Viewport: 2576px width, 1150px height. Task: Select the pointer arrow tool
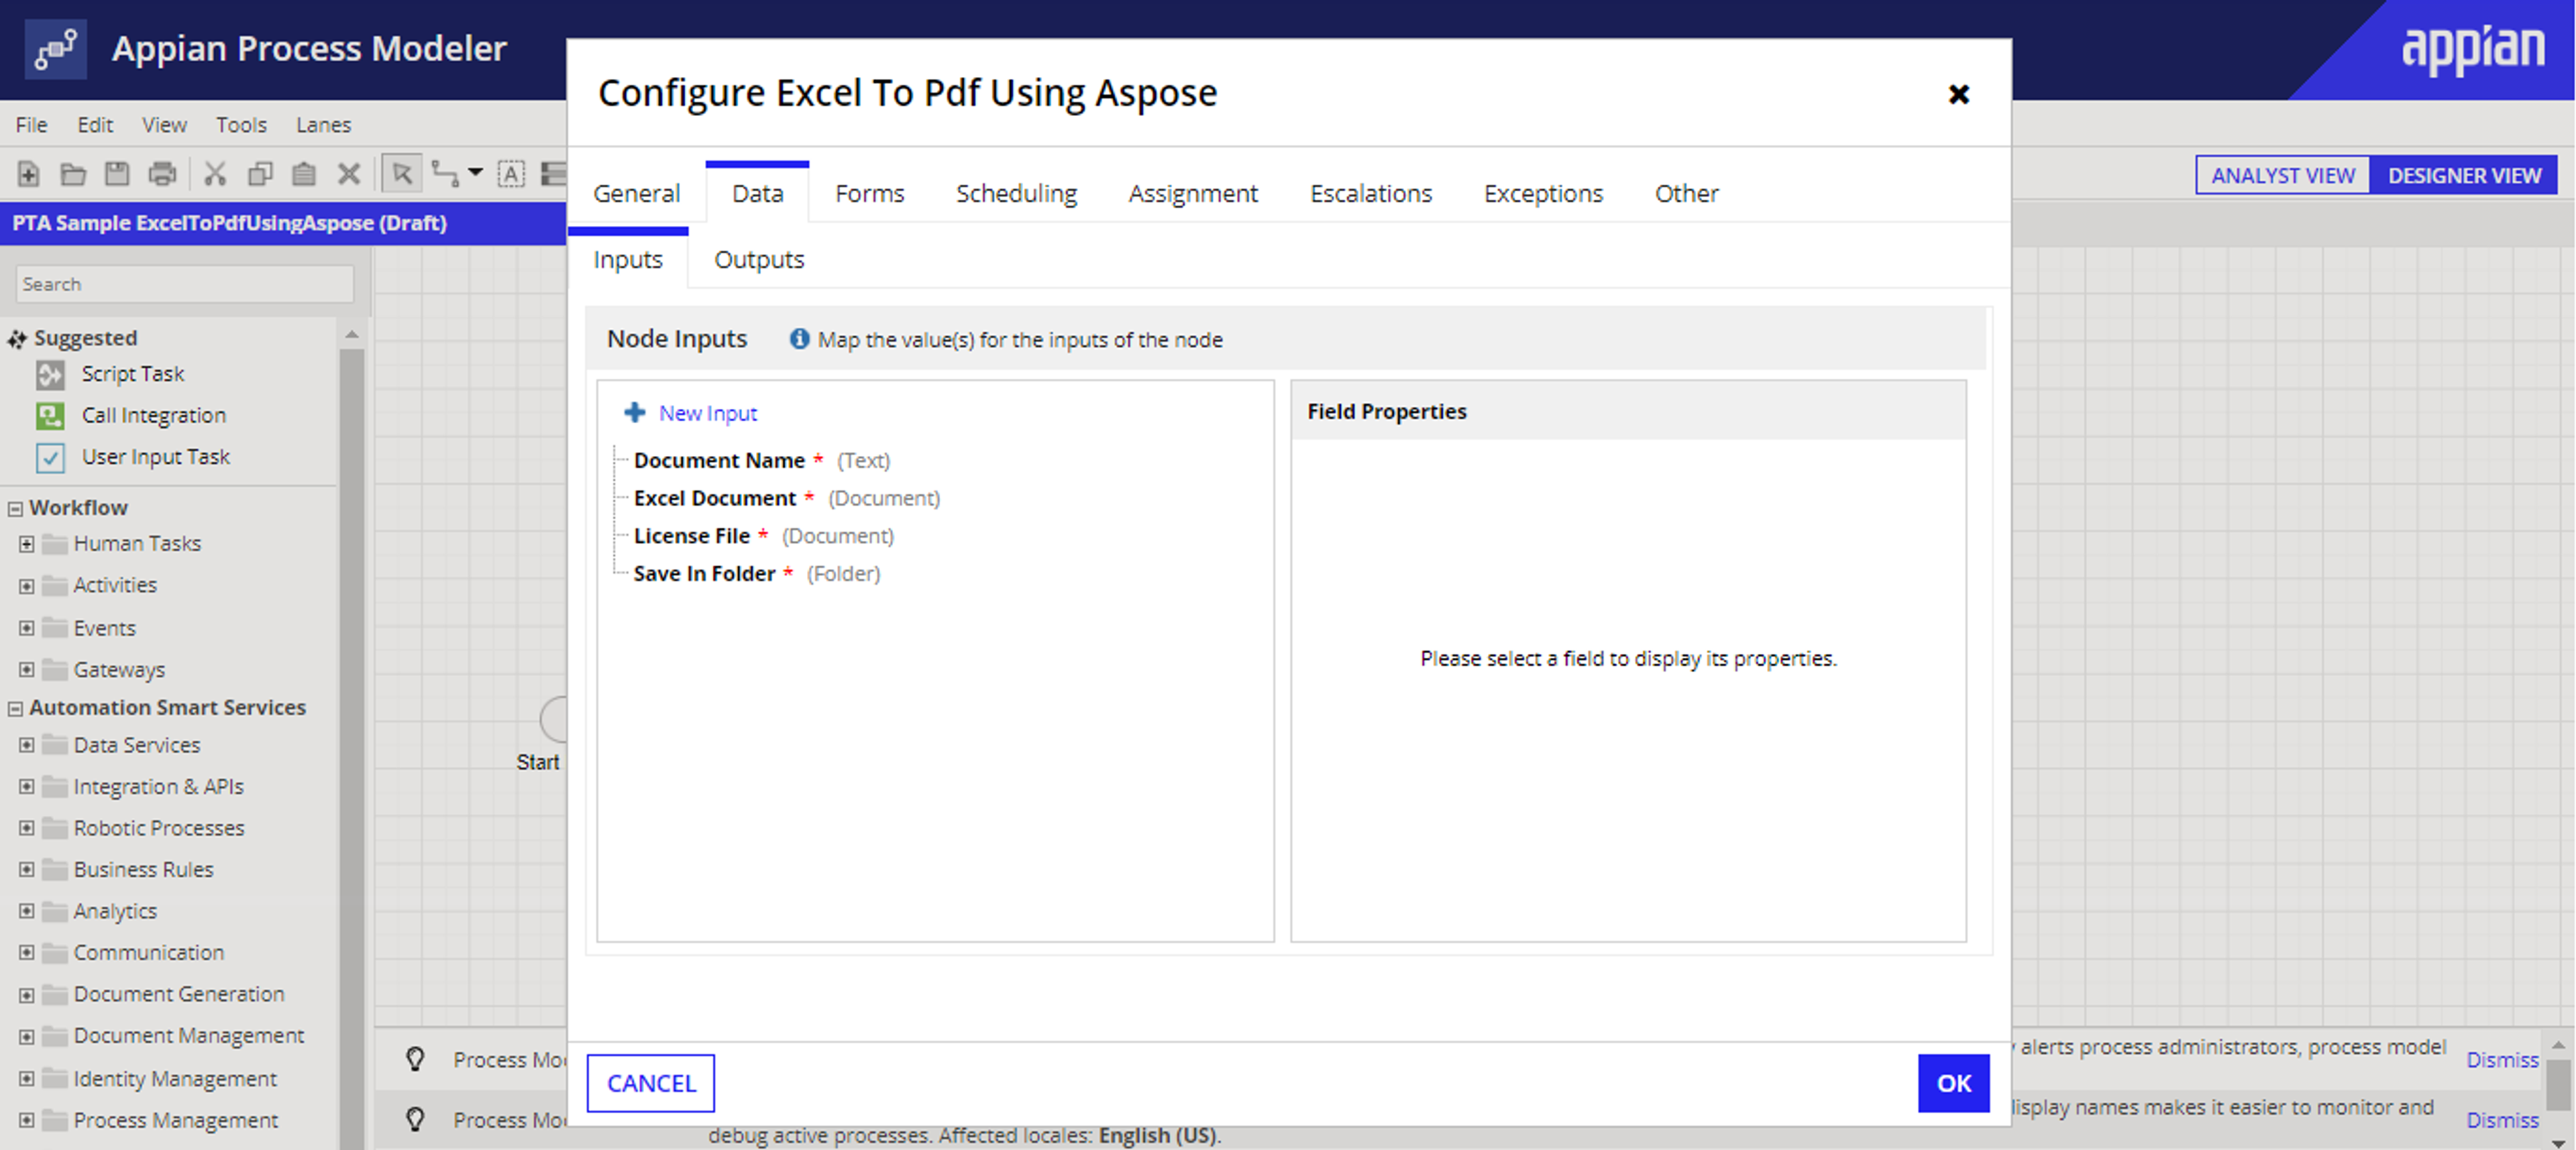[x=402, y=174]
